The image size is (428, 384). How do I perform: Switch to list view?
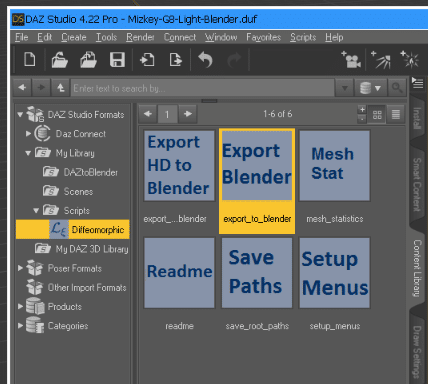pyautogui.click(x=396, y=115)
